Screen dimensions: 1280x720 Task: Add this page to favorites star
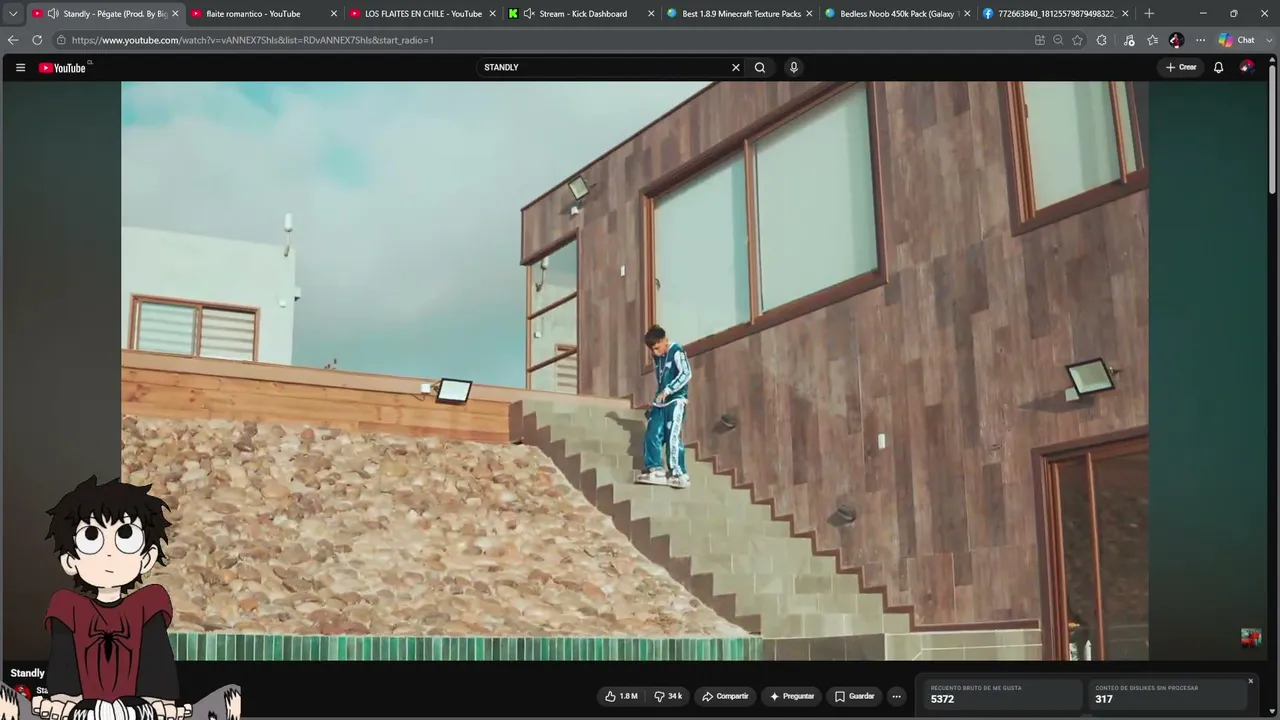coord(1077,40)
